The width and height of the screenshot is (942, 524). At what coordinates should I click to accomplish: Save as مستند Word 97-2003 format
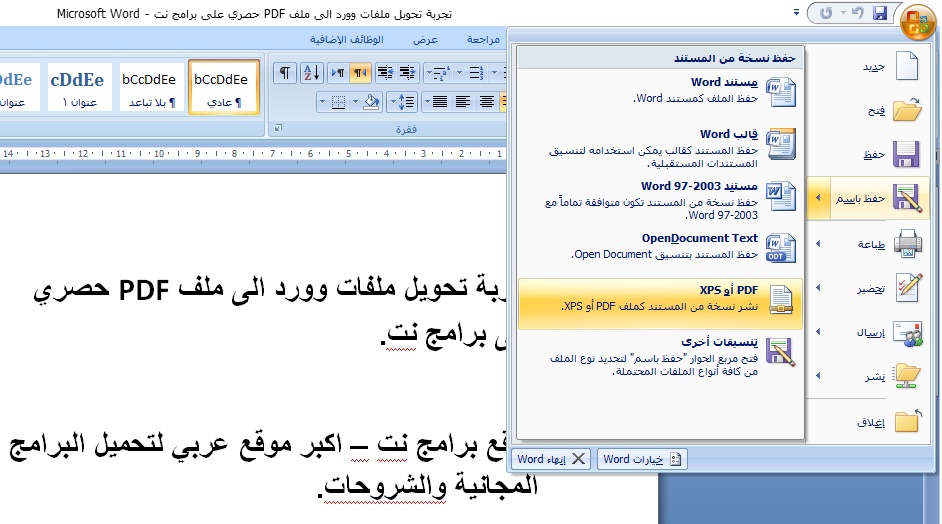click(660, 200)
